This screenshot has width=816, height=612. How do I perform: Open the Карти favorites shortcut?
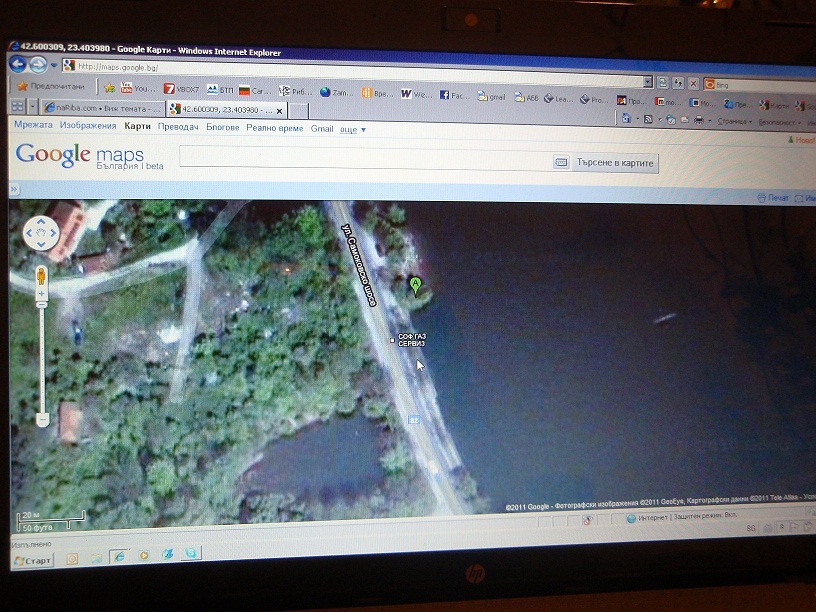point(773,105)
